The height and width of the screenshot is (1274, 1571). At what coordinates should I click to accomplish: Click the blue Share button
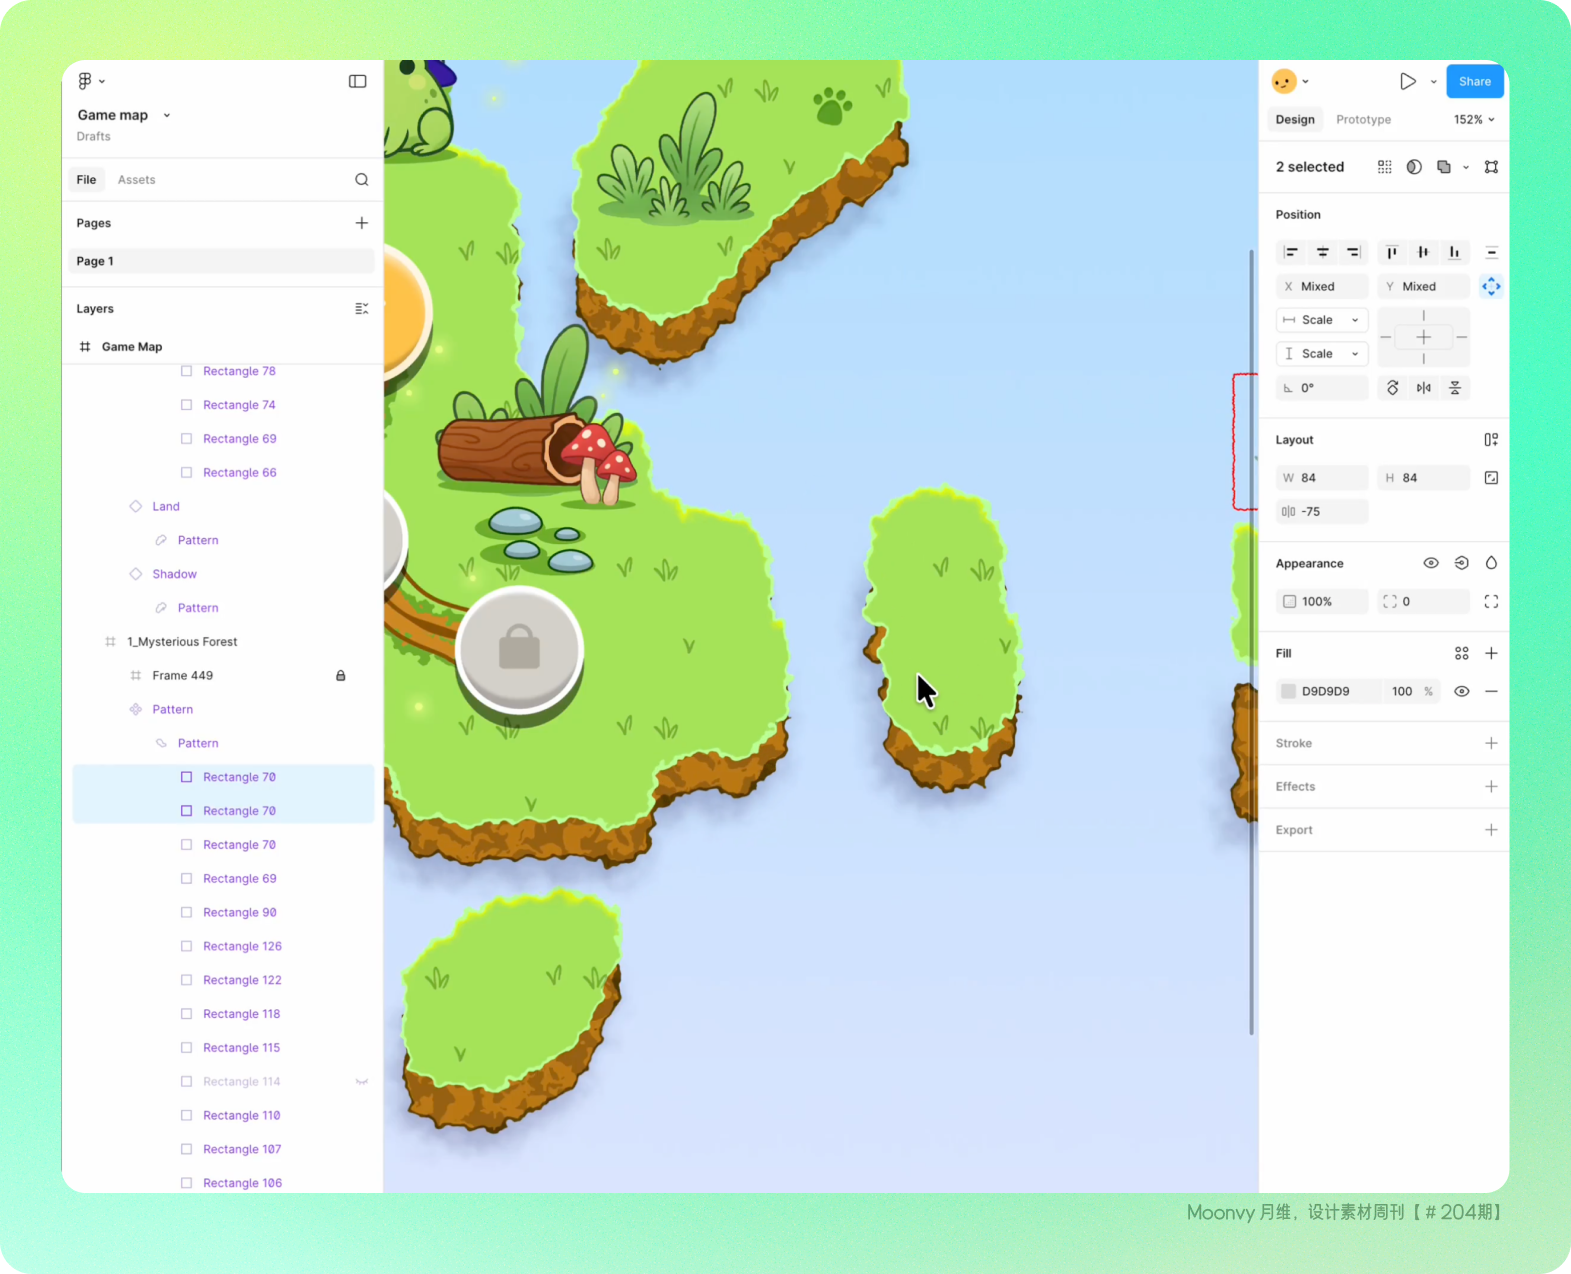pos(1474,82)
